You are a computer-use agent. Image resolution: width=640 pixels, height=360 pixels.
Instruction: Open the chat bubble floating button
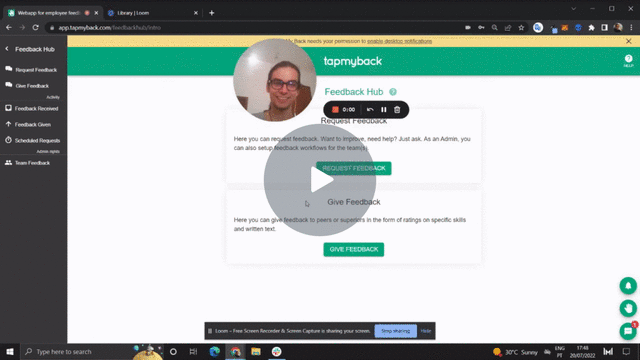coord(628,331)
